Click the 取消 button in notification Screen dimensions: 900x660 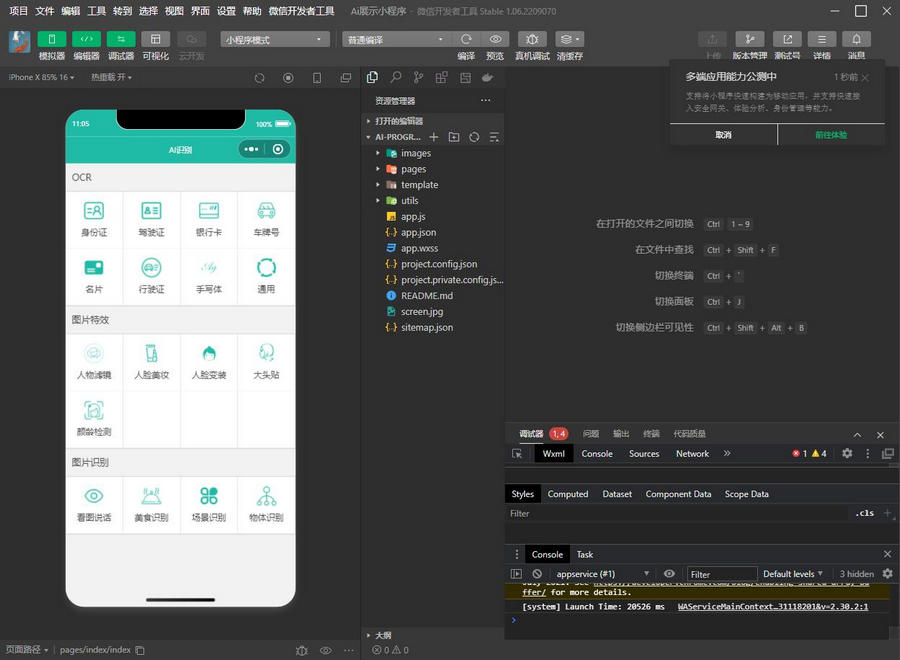tap(723, 134)
